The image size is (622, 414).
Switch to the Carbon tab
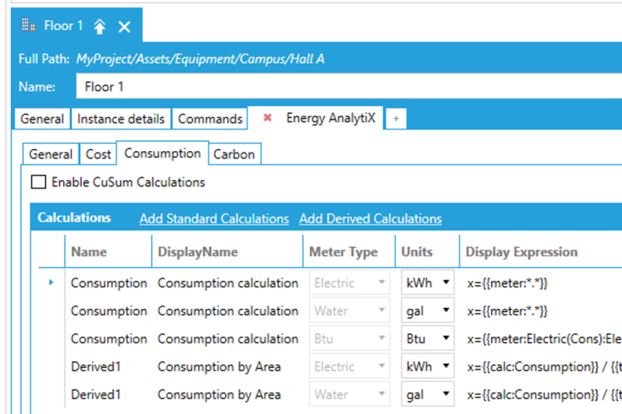click(234, 154)
